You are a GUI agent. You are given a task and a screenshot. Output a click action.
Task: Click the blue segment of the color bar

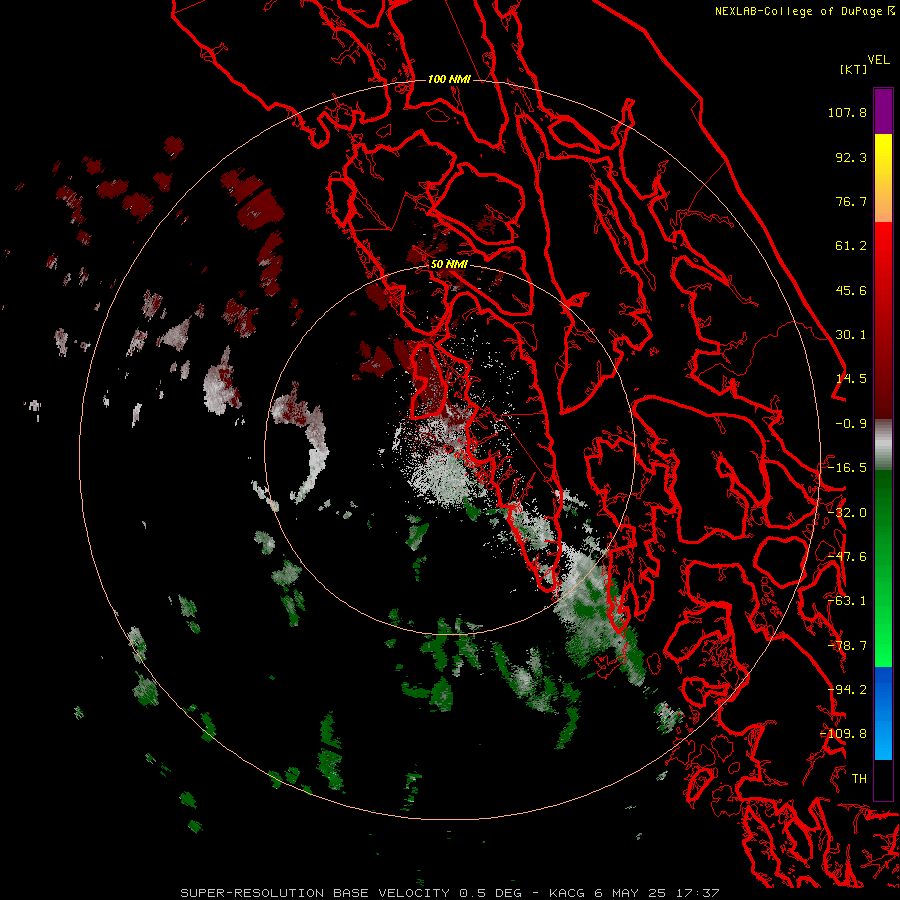883,713
